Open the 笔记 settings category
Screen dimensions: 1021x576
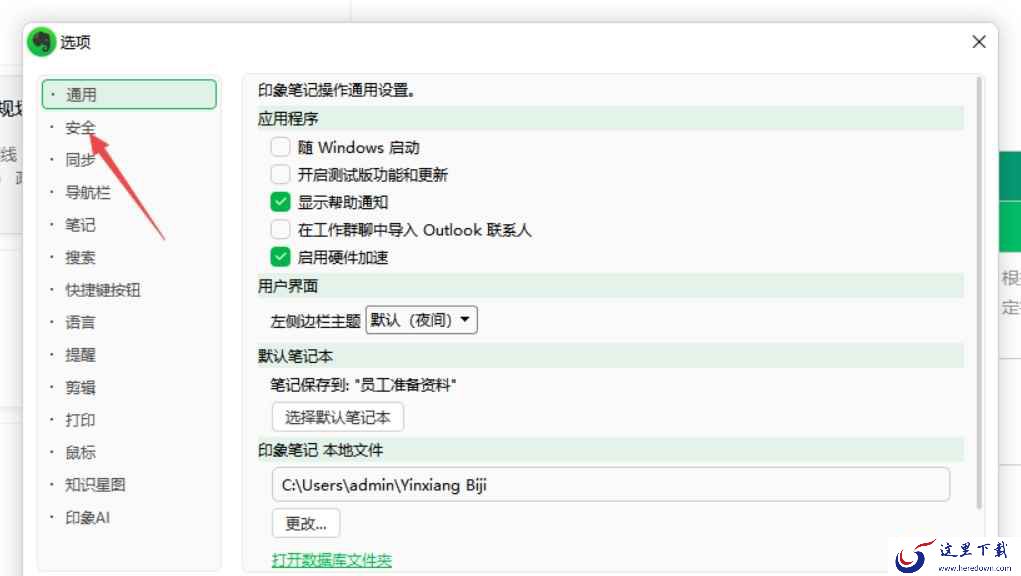click(x=80, y=225)
